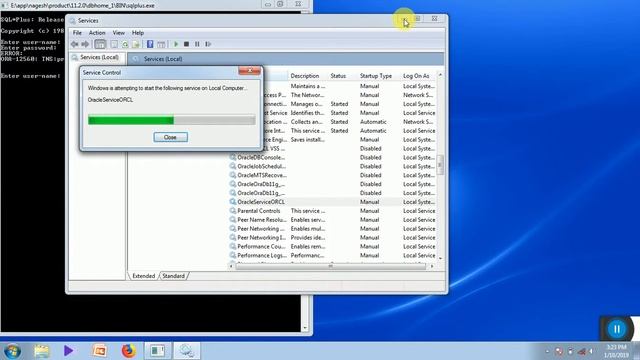Click the "Provides ide..." description cell
Viewport: 640px width, 360px height.
pyautogui.click(x=308, y=238)
